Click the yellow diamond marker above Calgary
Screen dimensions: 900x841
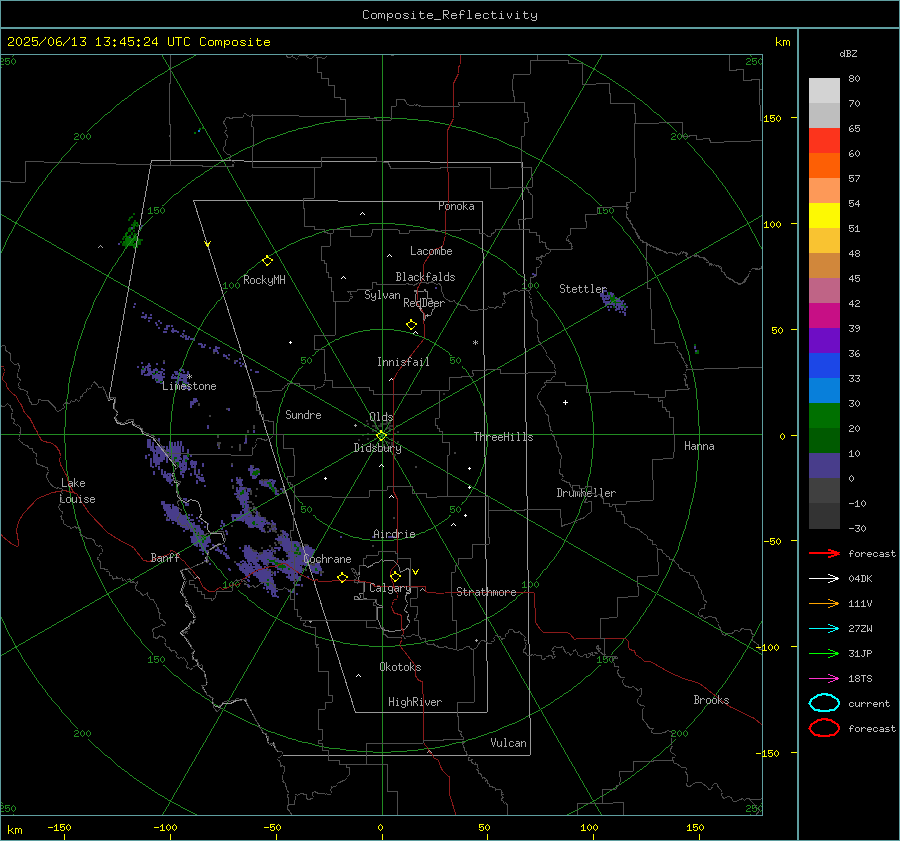395,576
